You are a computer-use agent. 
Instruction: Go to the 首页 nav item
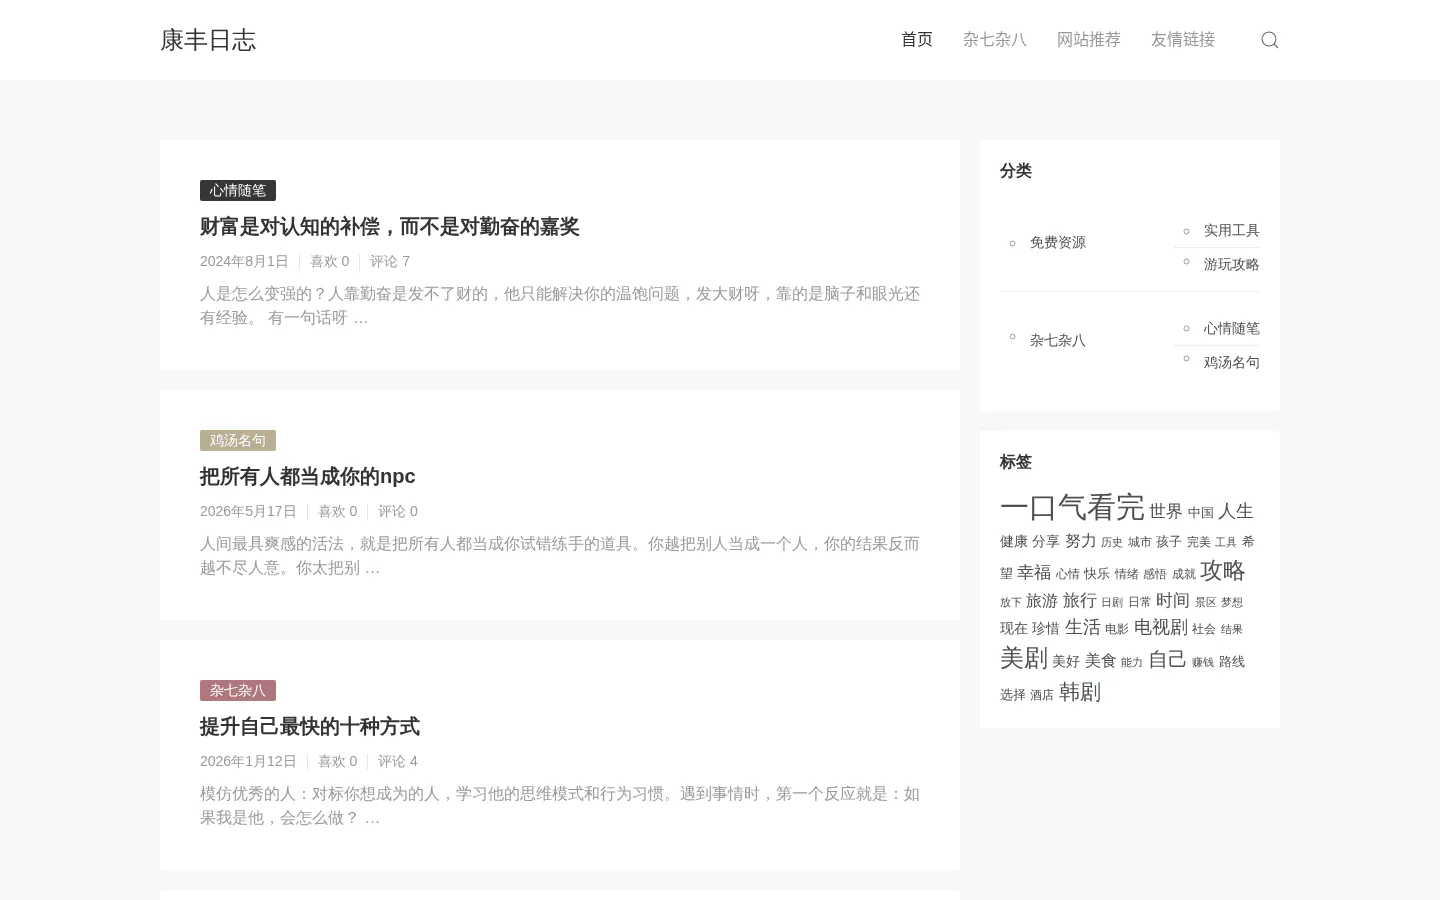[x=917, y=40]
